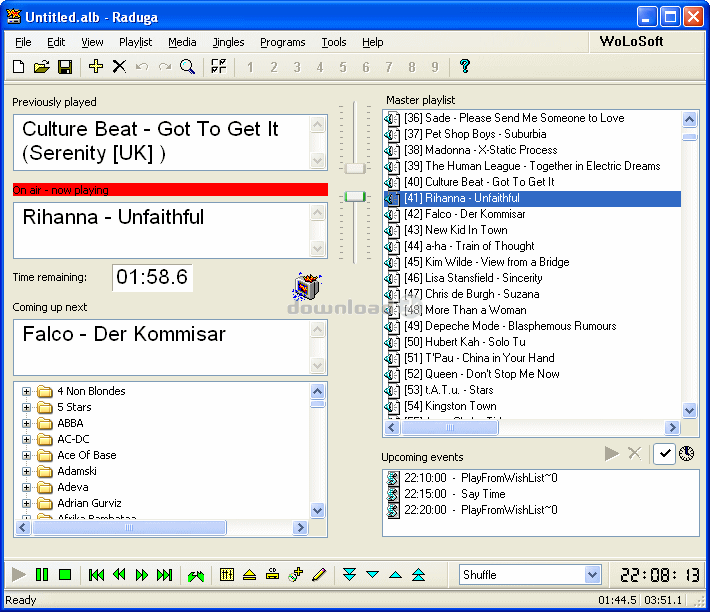
Task: Stop playback with the green stop button
Action: 65,575
